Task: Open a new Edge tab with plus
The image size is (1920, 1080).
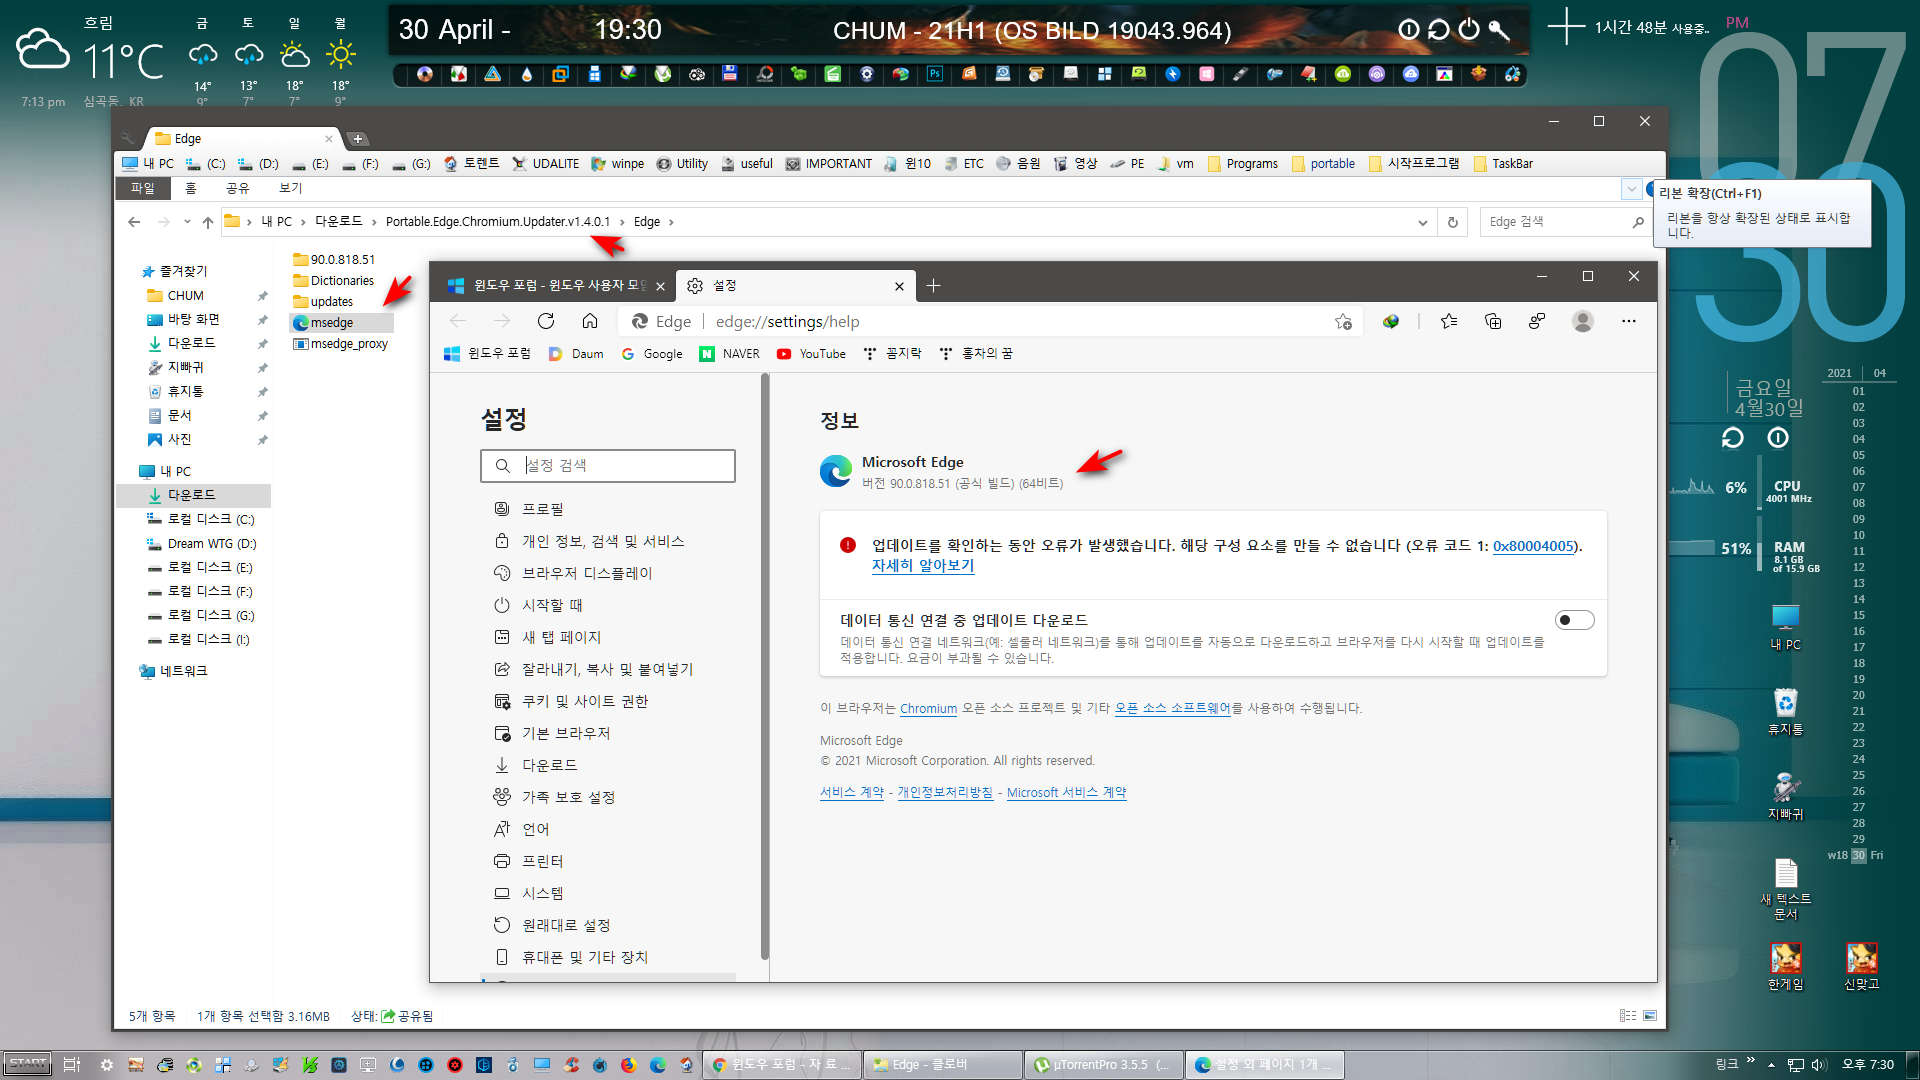Action: 933,286
